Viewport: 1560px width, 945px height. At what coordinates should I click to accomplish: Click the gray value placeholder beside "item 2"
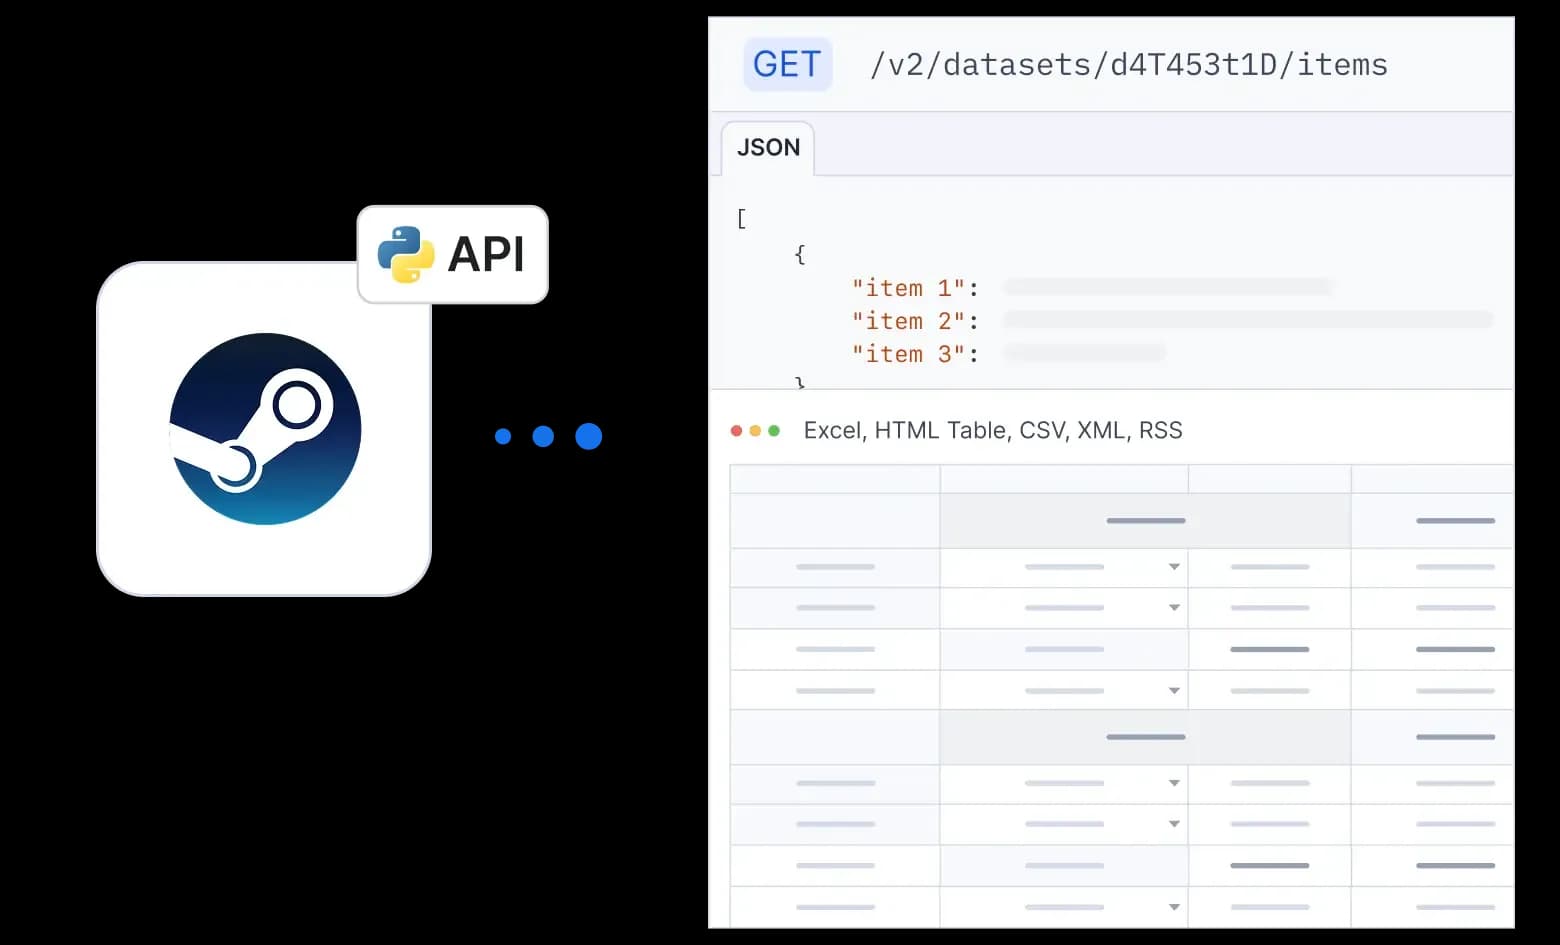coord(1247,320)
